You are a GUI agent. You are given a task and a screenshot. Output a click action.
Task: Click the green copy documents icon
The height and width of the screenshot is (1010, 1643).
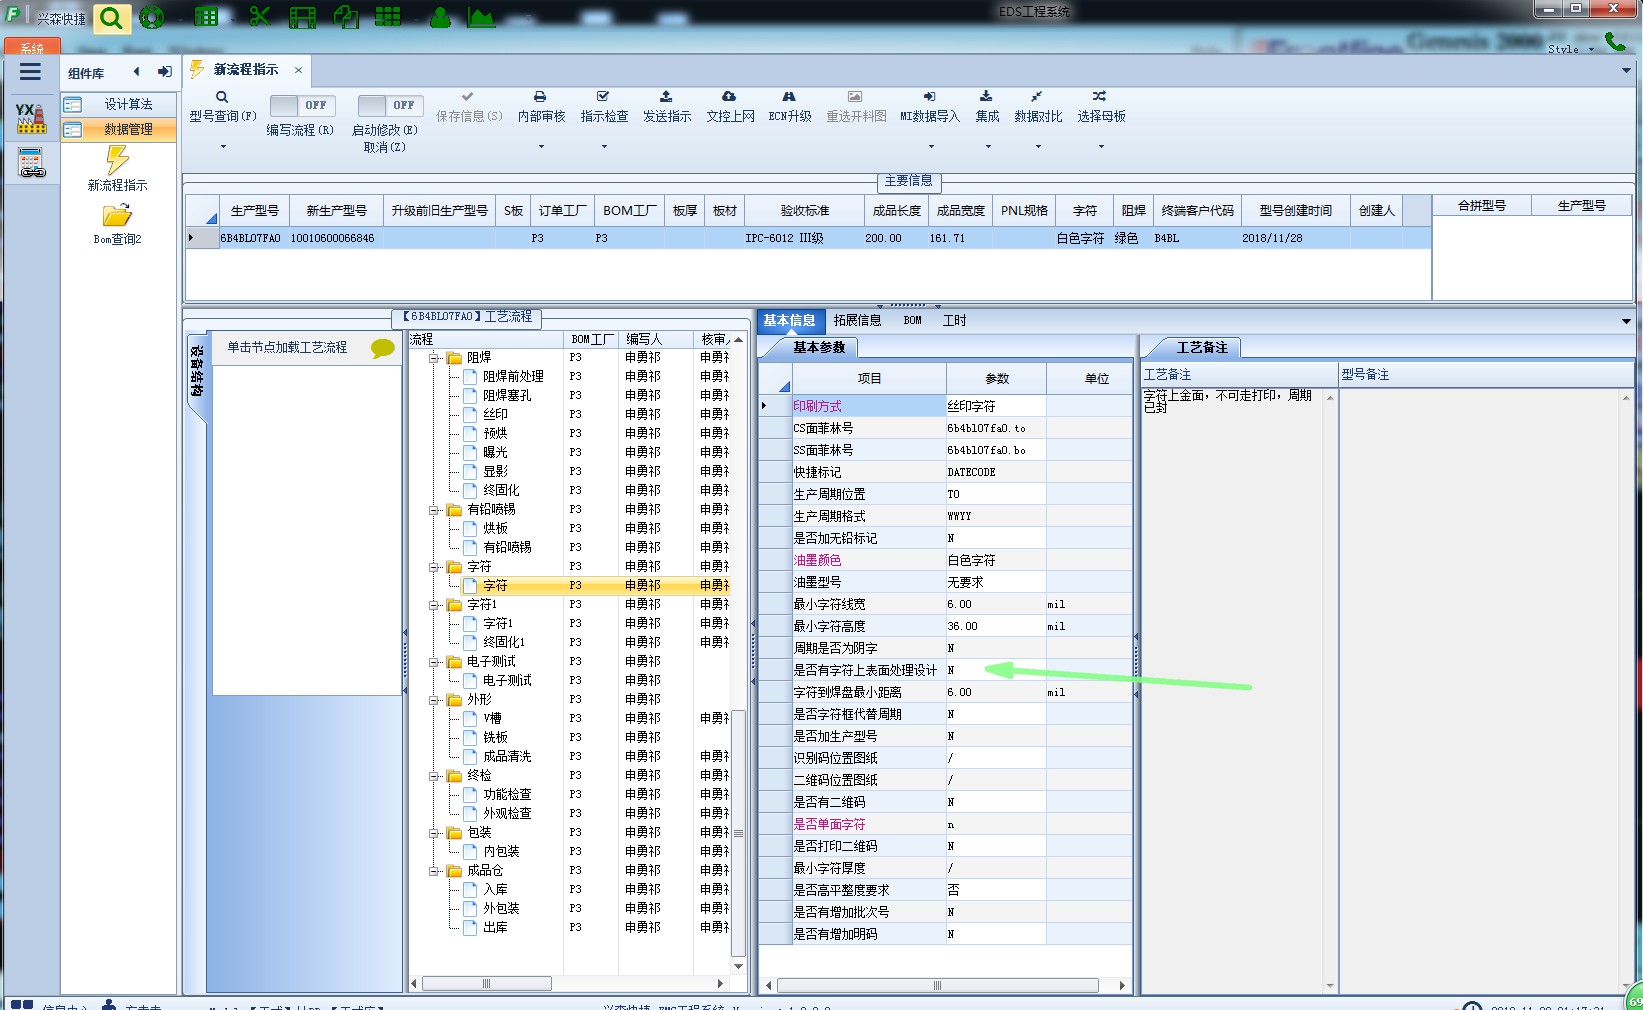(x=346, y=17)
